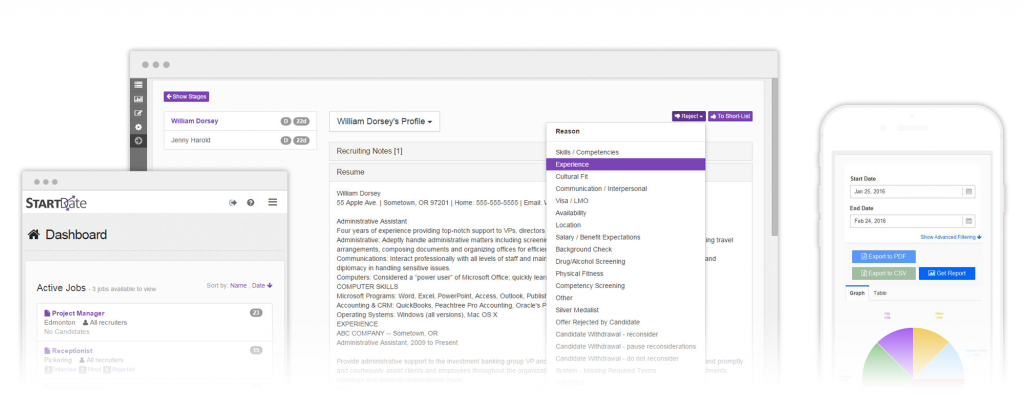Click the Show Stages button

186,97
